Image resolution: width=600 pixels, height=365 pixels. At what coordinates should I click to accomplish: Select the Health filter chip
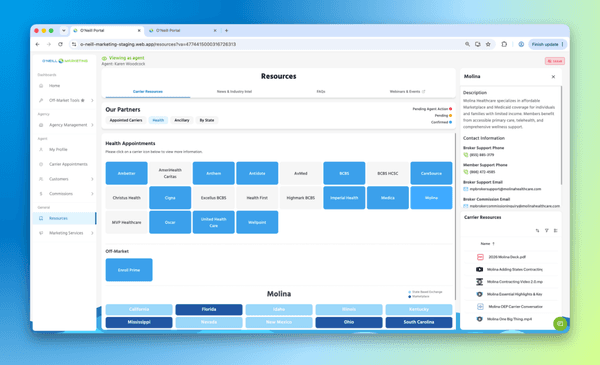[x=158, y=120]
